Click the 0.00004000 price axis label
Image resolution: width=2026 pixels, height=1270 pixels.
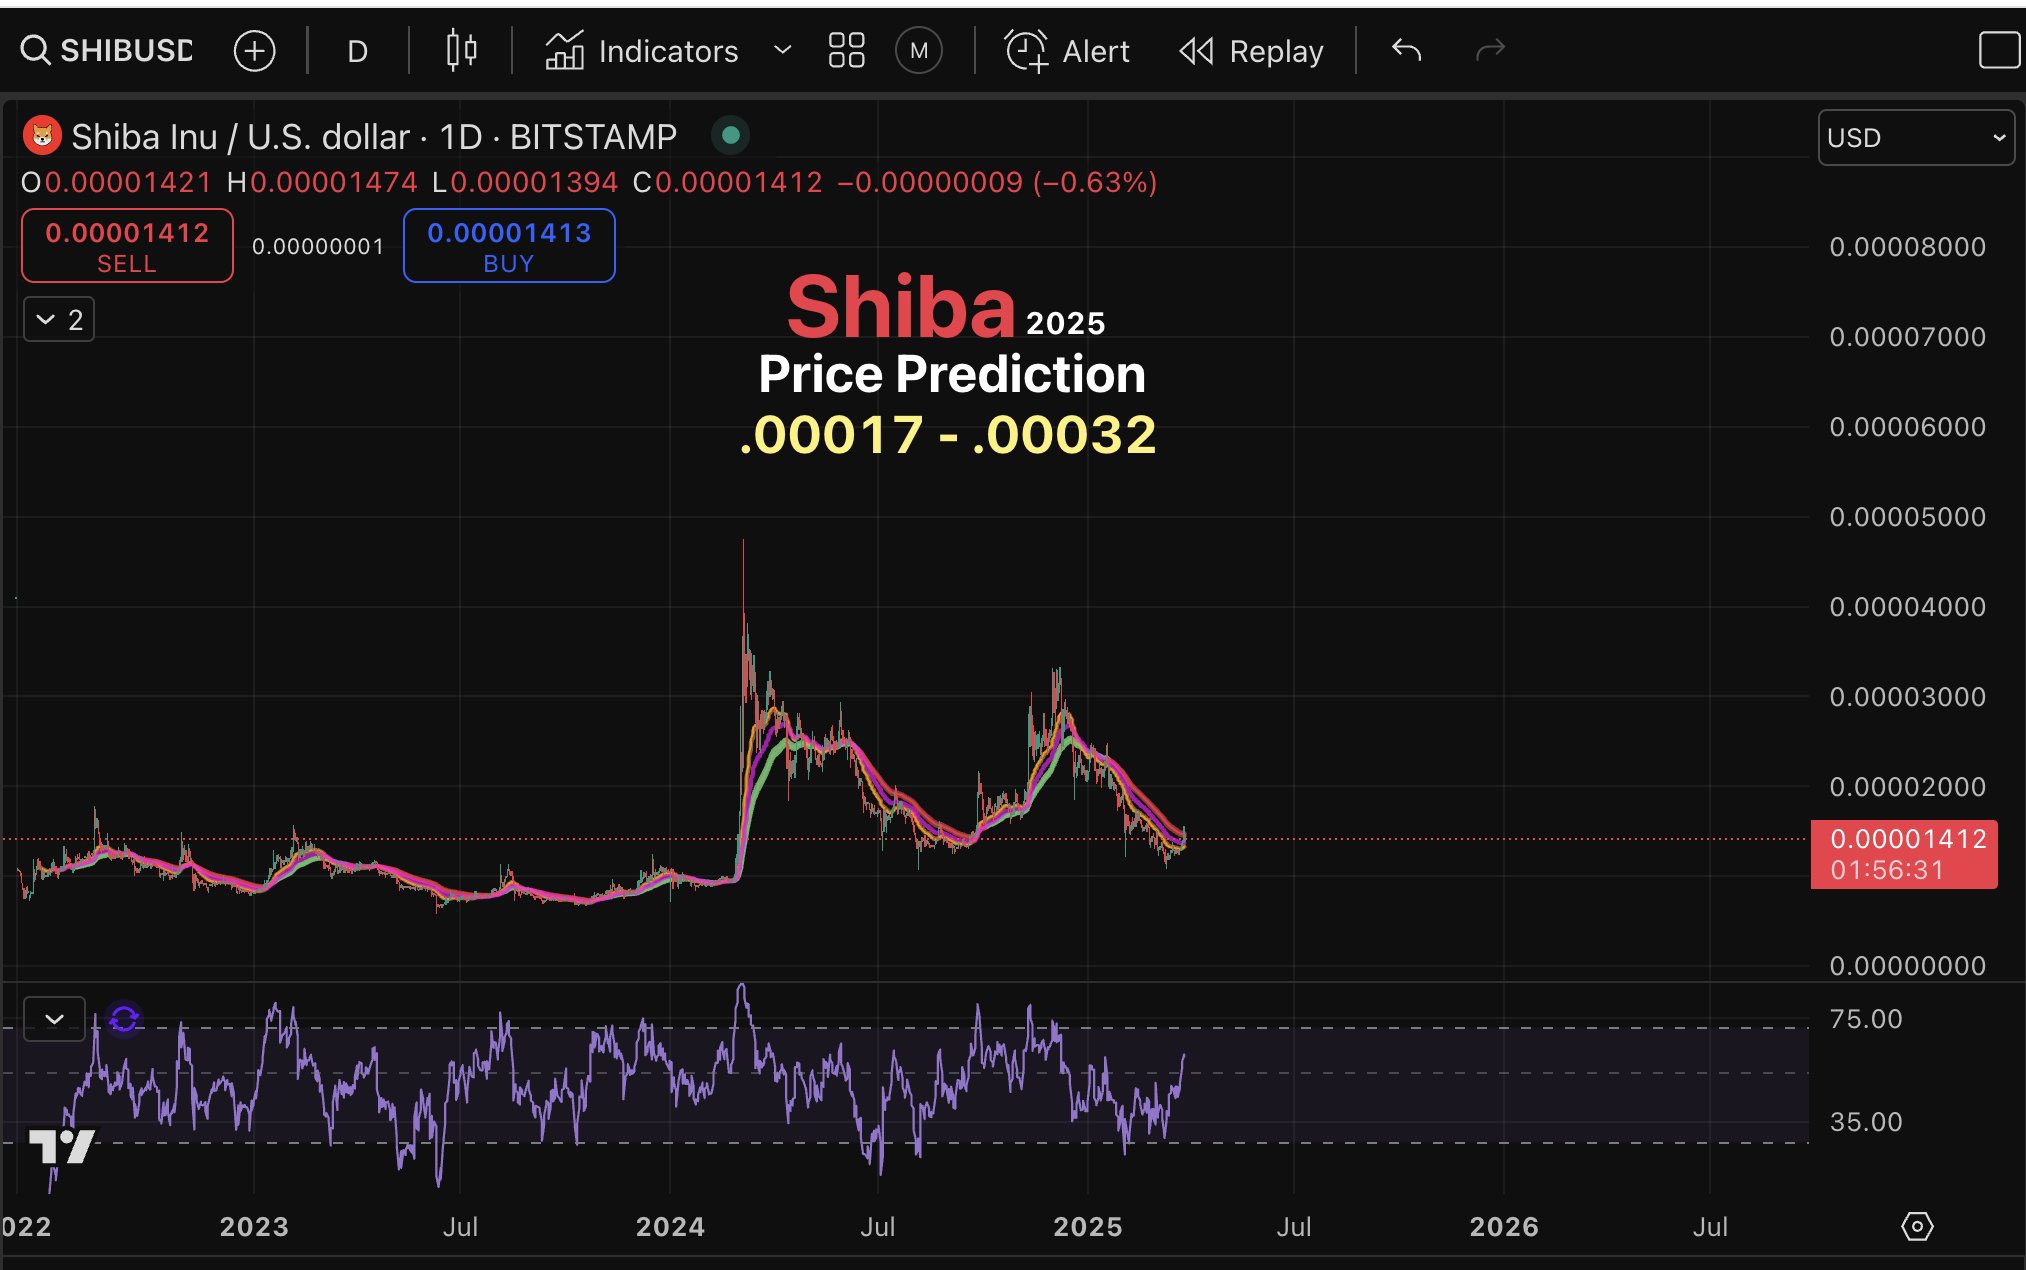[x=1907, y=607]
